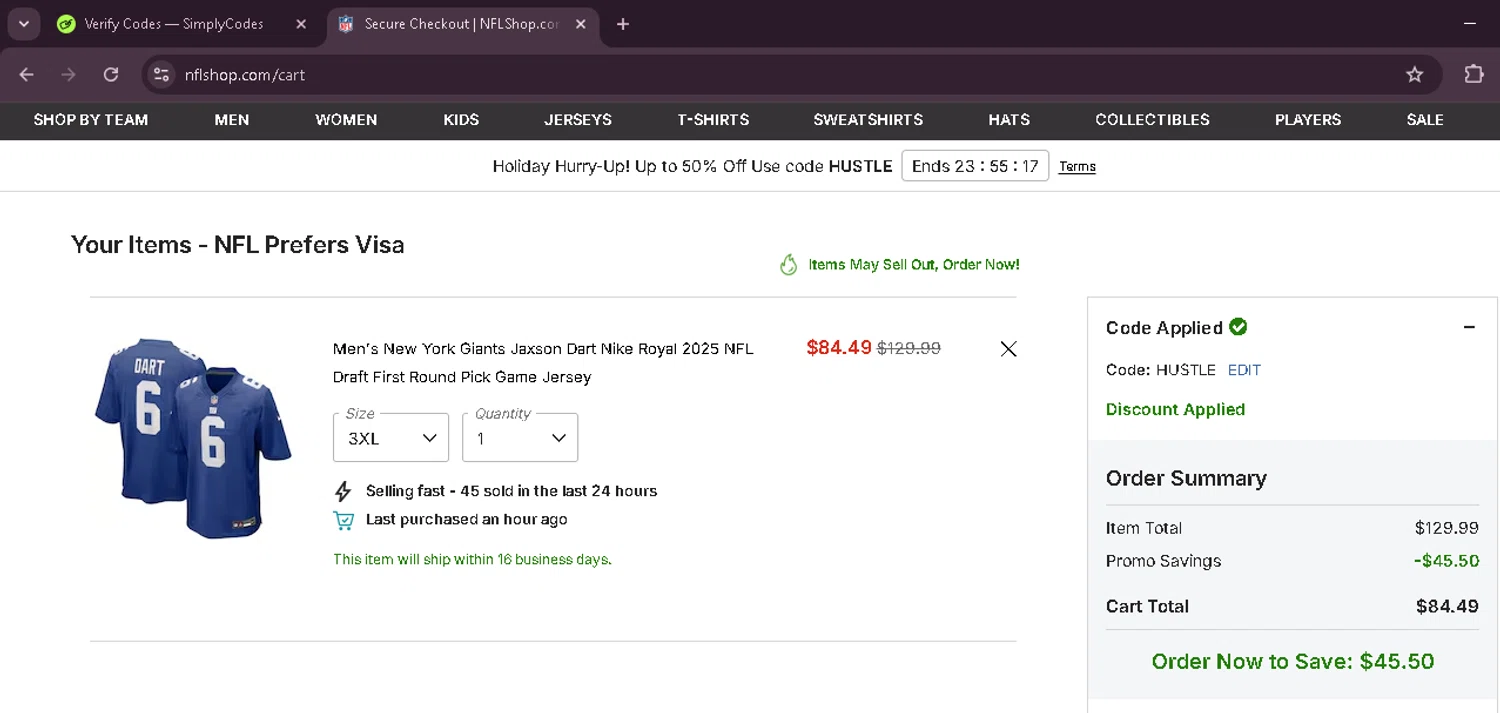The width and height of the screenshot is (1500, 713).
Task: Click the crossed-out $129.99 price
Action: 909,348
